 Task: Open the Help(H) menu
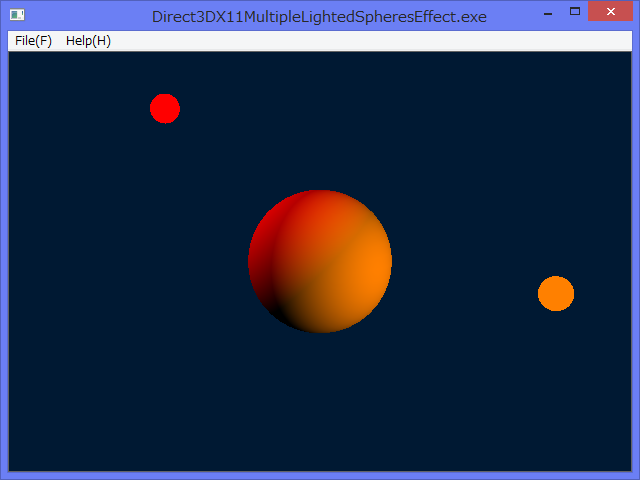click(88, 41)
